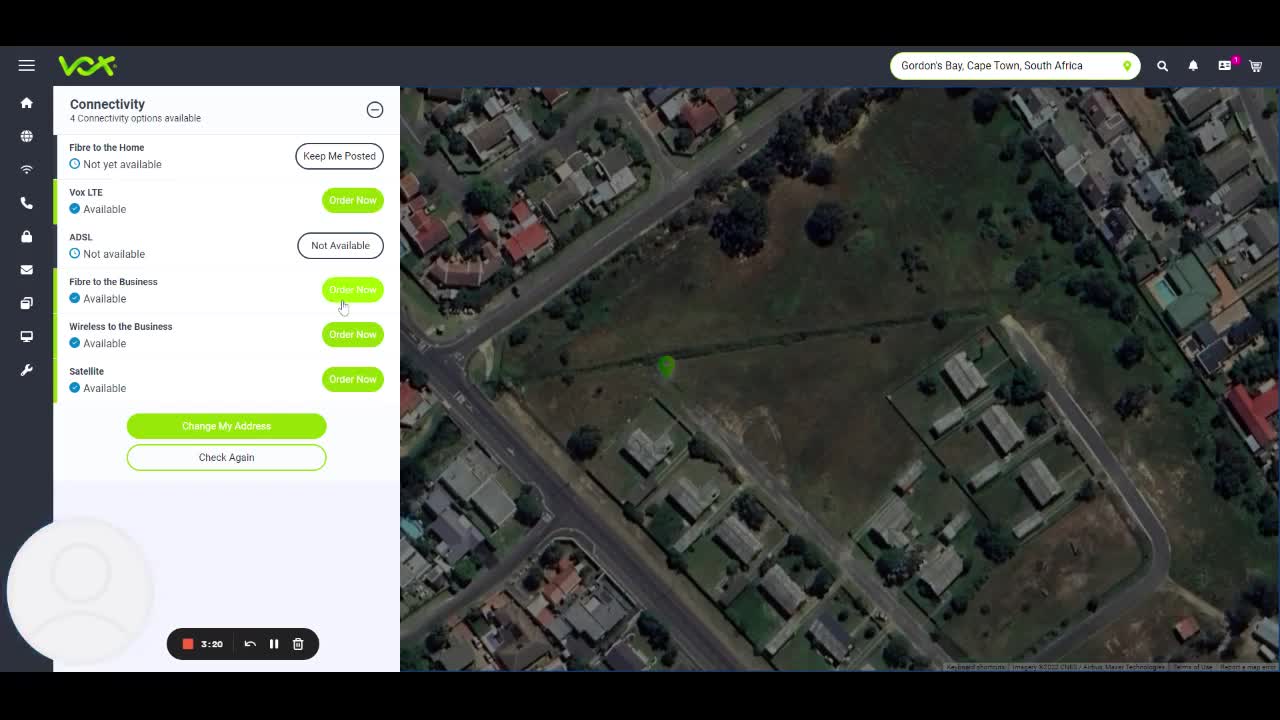Screen dimensions: 1280x720
Task: Click ADSL 'Not available' status text
Action: pyautogui.click(x=114, y=254)
